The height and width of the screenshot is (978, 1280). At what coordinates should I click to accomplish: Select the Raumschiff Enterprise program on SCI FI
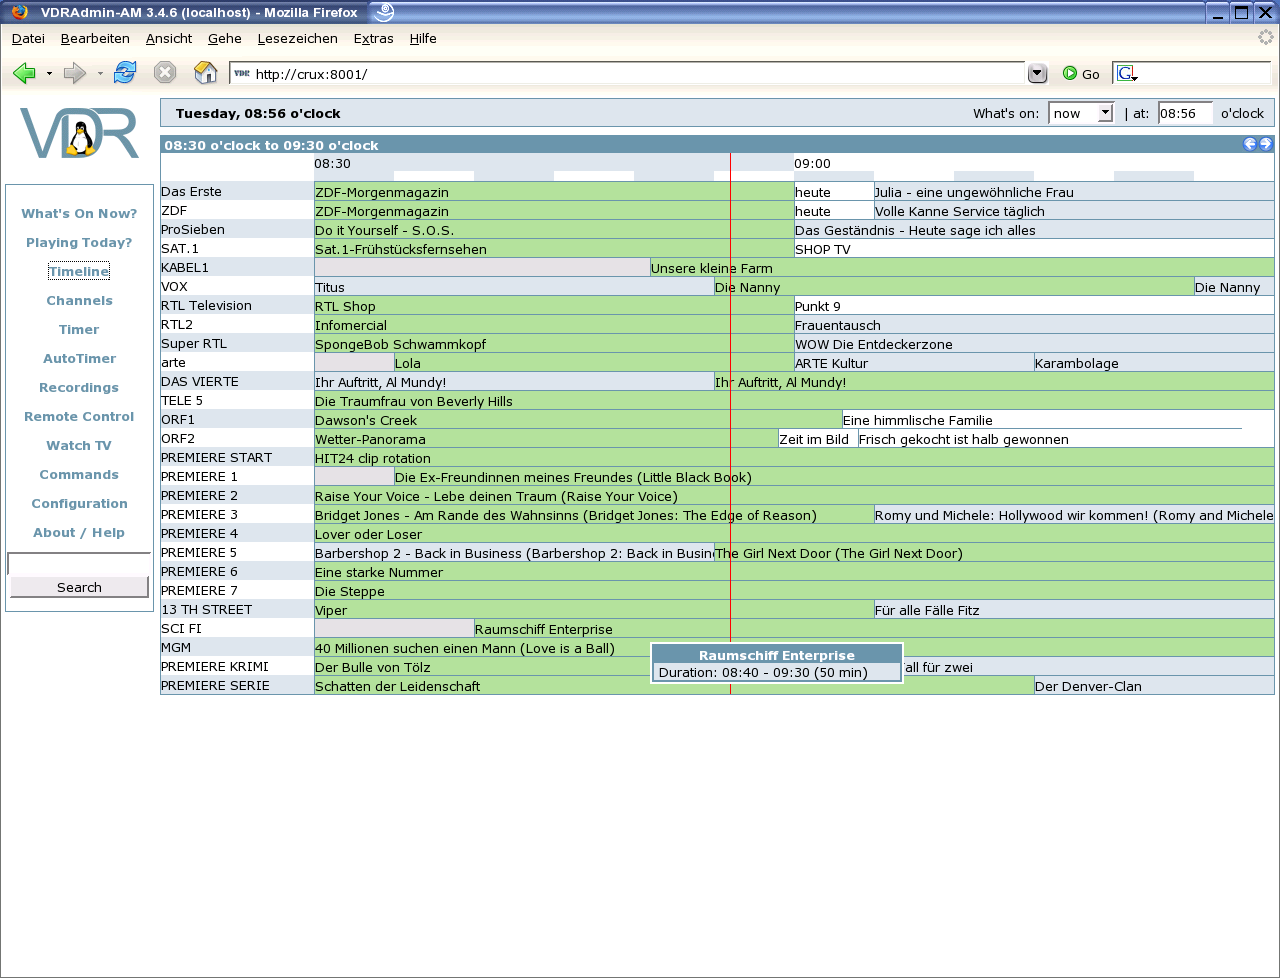tap(543, 629)
